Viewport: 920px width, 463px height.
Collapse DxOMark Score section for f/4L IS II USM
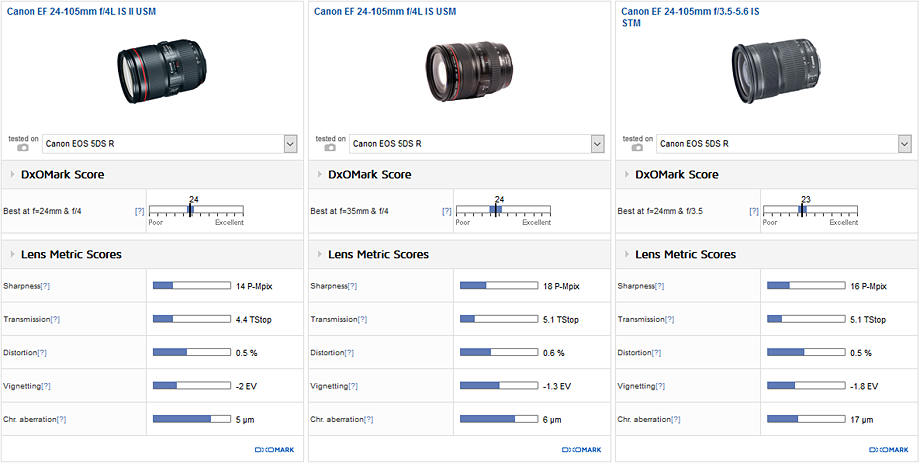[x=13, y=174]
